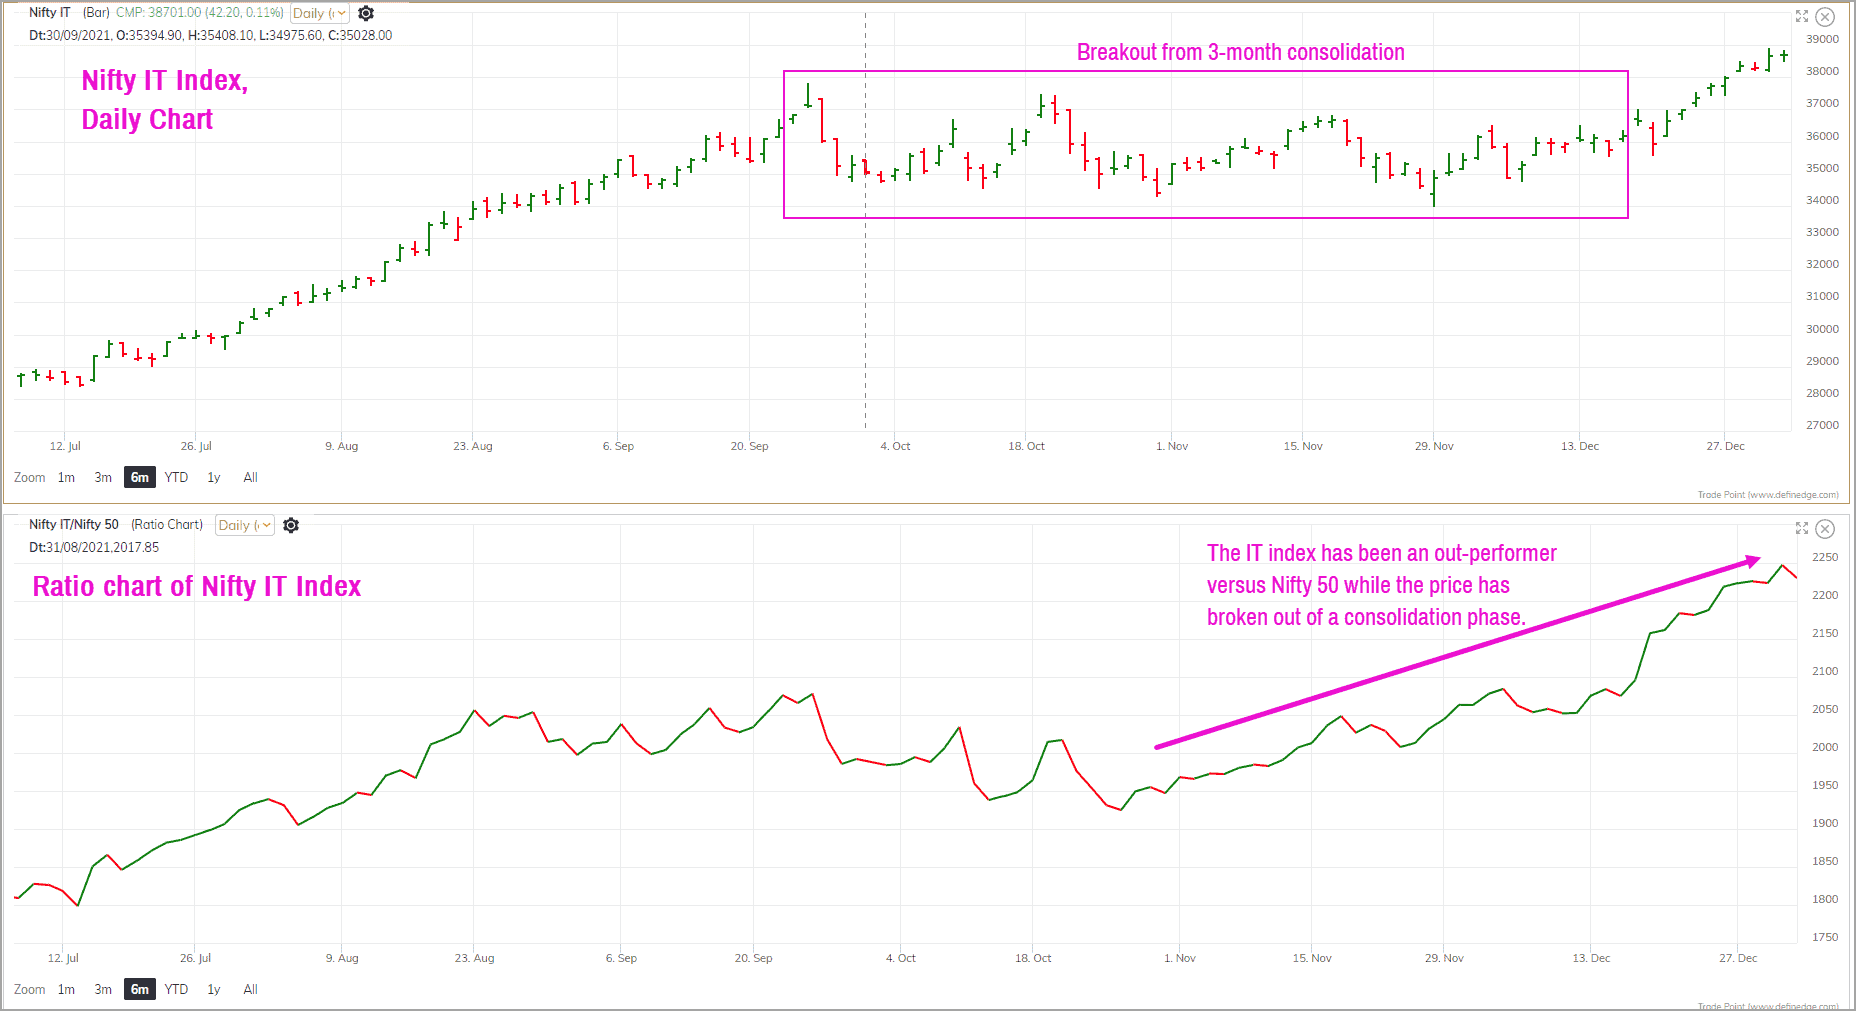Click 2250 on the ratio value axis
The image size is (1856, 1011).
tap(1825, 557)
